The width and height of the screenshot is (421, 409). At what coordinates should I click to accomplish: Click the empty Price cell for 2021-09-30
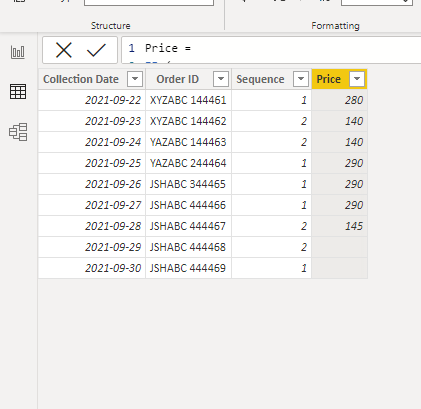(x=339, y=268)
